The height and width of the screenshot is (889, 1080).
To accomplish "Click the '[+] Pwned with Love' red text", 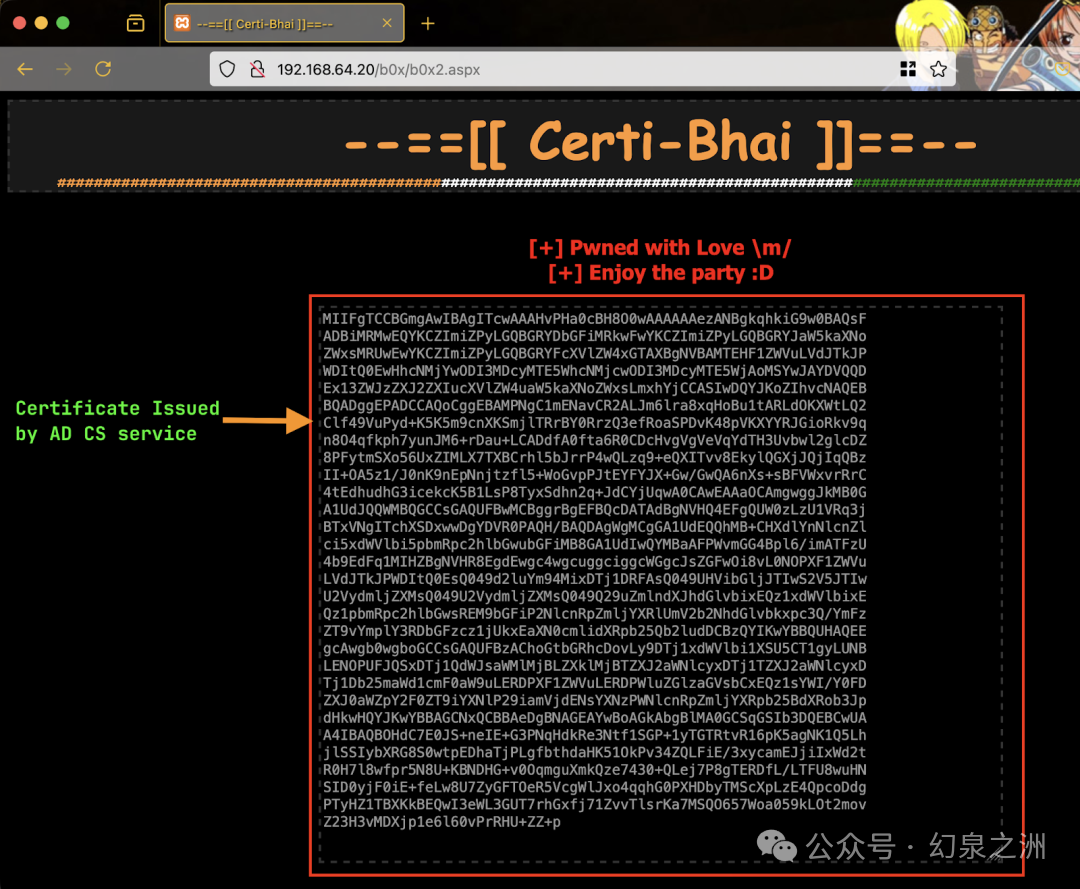I will (x=660, y=248).
